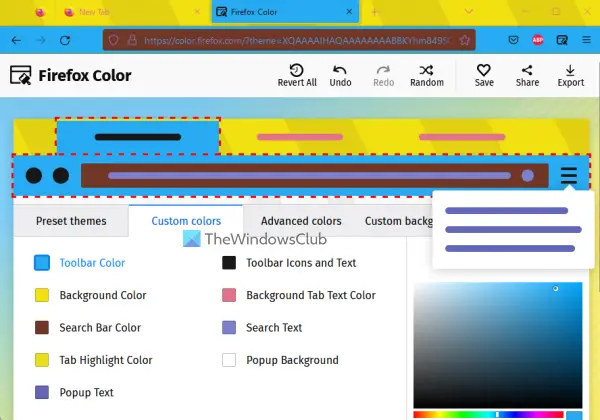Switch to the Advanced colors tab

pyautogui.click(x=301, y=221)
